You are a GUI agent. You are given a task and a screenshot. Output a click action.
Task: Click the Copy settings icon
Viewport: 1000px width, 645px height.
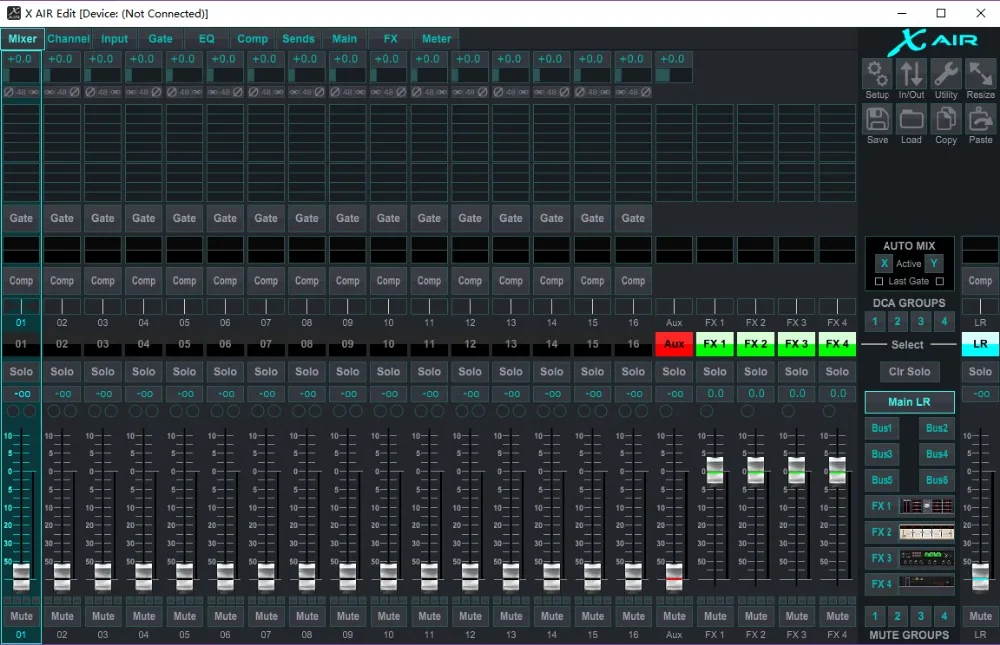tap(946, 119)
